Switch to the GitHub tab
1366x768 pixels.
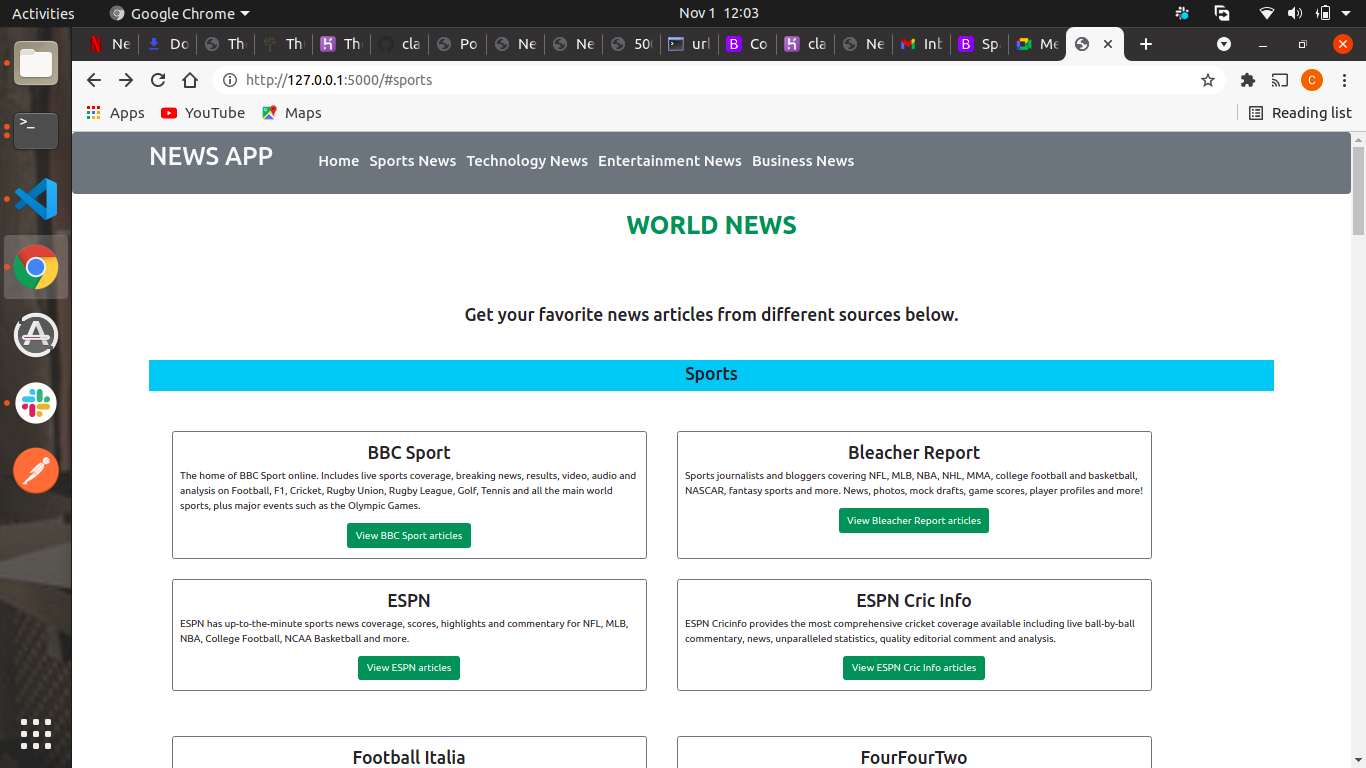(399, 44)
